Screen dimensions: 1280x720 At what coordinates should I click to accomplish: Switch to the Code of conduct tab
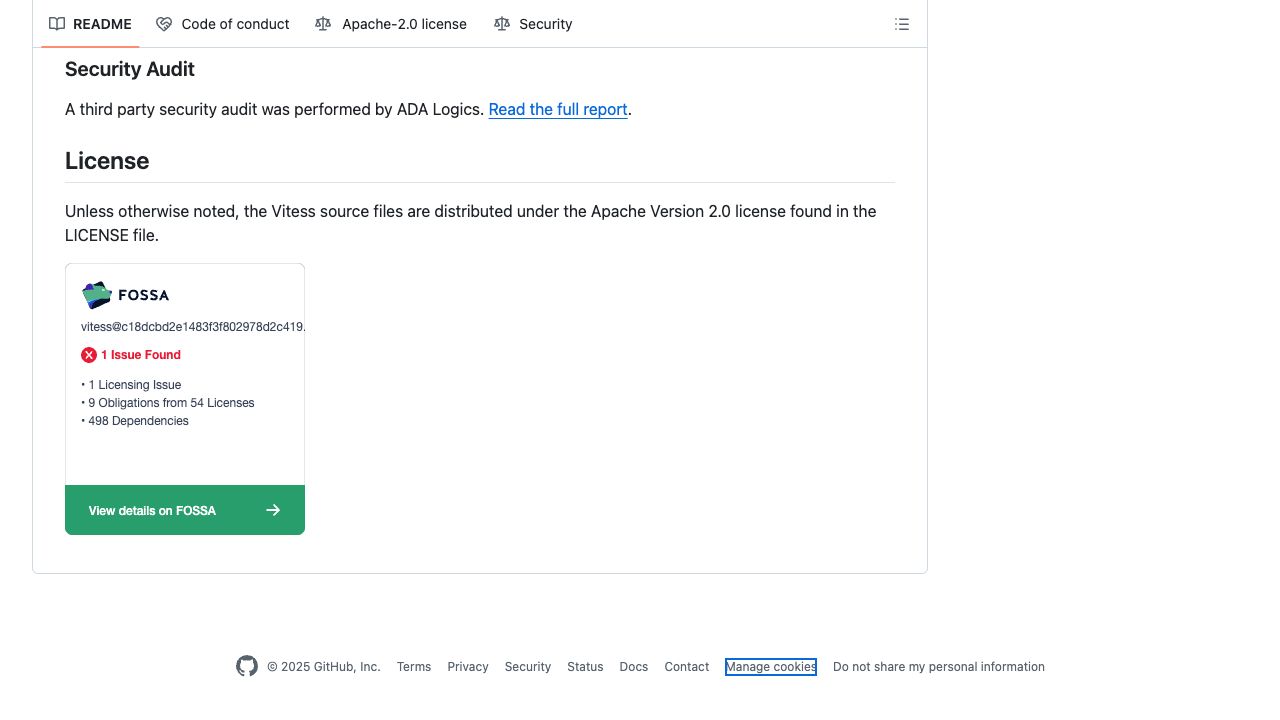(235, 24)
